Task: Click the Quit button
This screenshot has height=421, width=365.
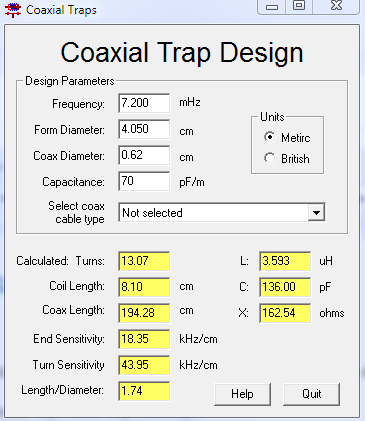Action: [311, 394]
